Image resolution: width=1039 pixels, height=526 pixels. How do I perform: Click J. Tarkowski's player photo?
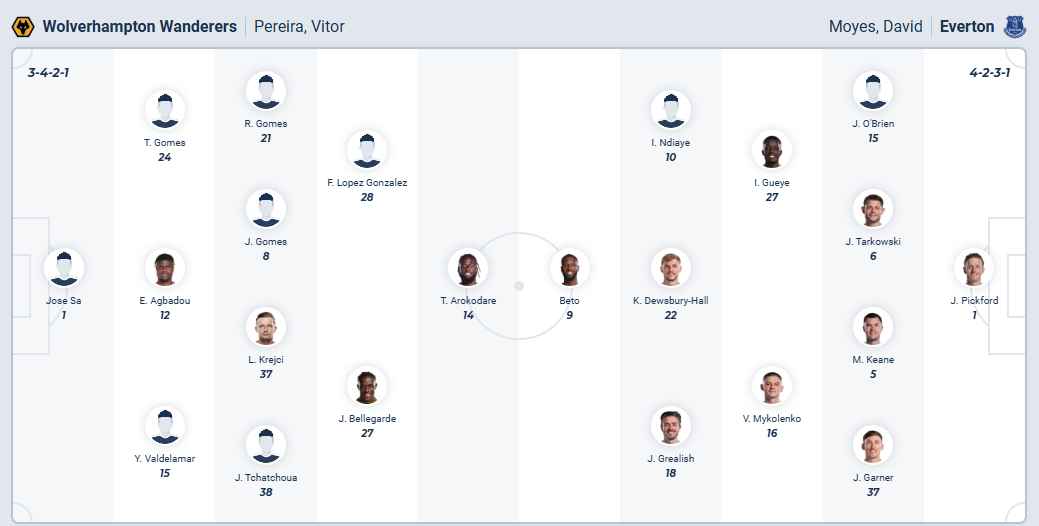(872, 209)
